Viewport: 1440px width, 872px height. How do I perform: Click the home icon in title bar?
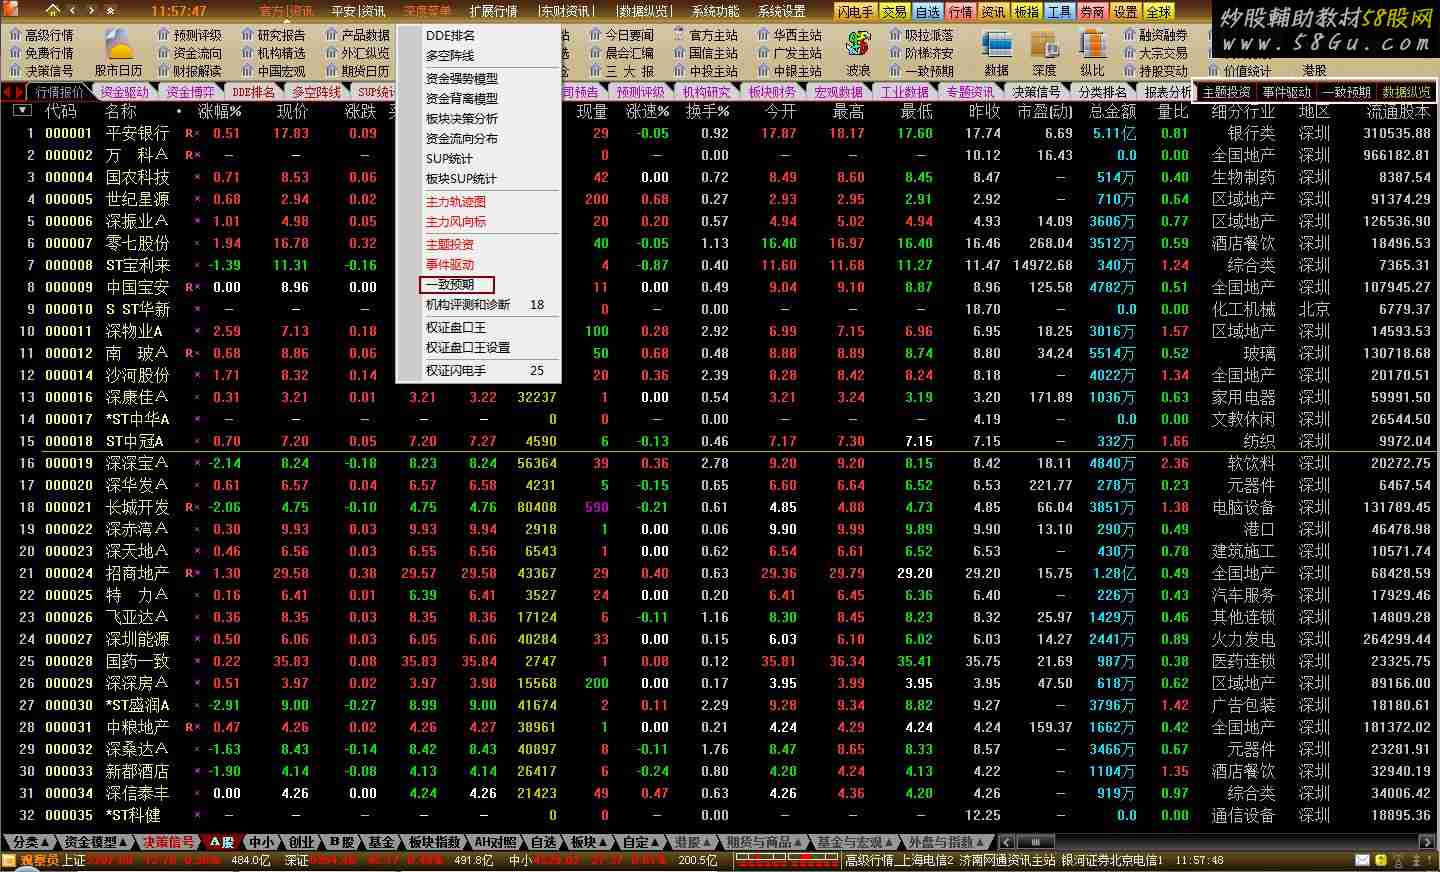(52, 11)
